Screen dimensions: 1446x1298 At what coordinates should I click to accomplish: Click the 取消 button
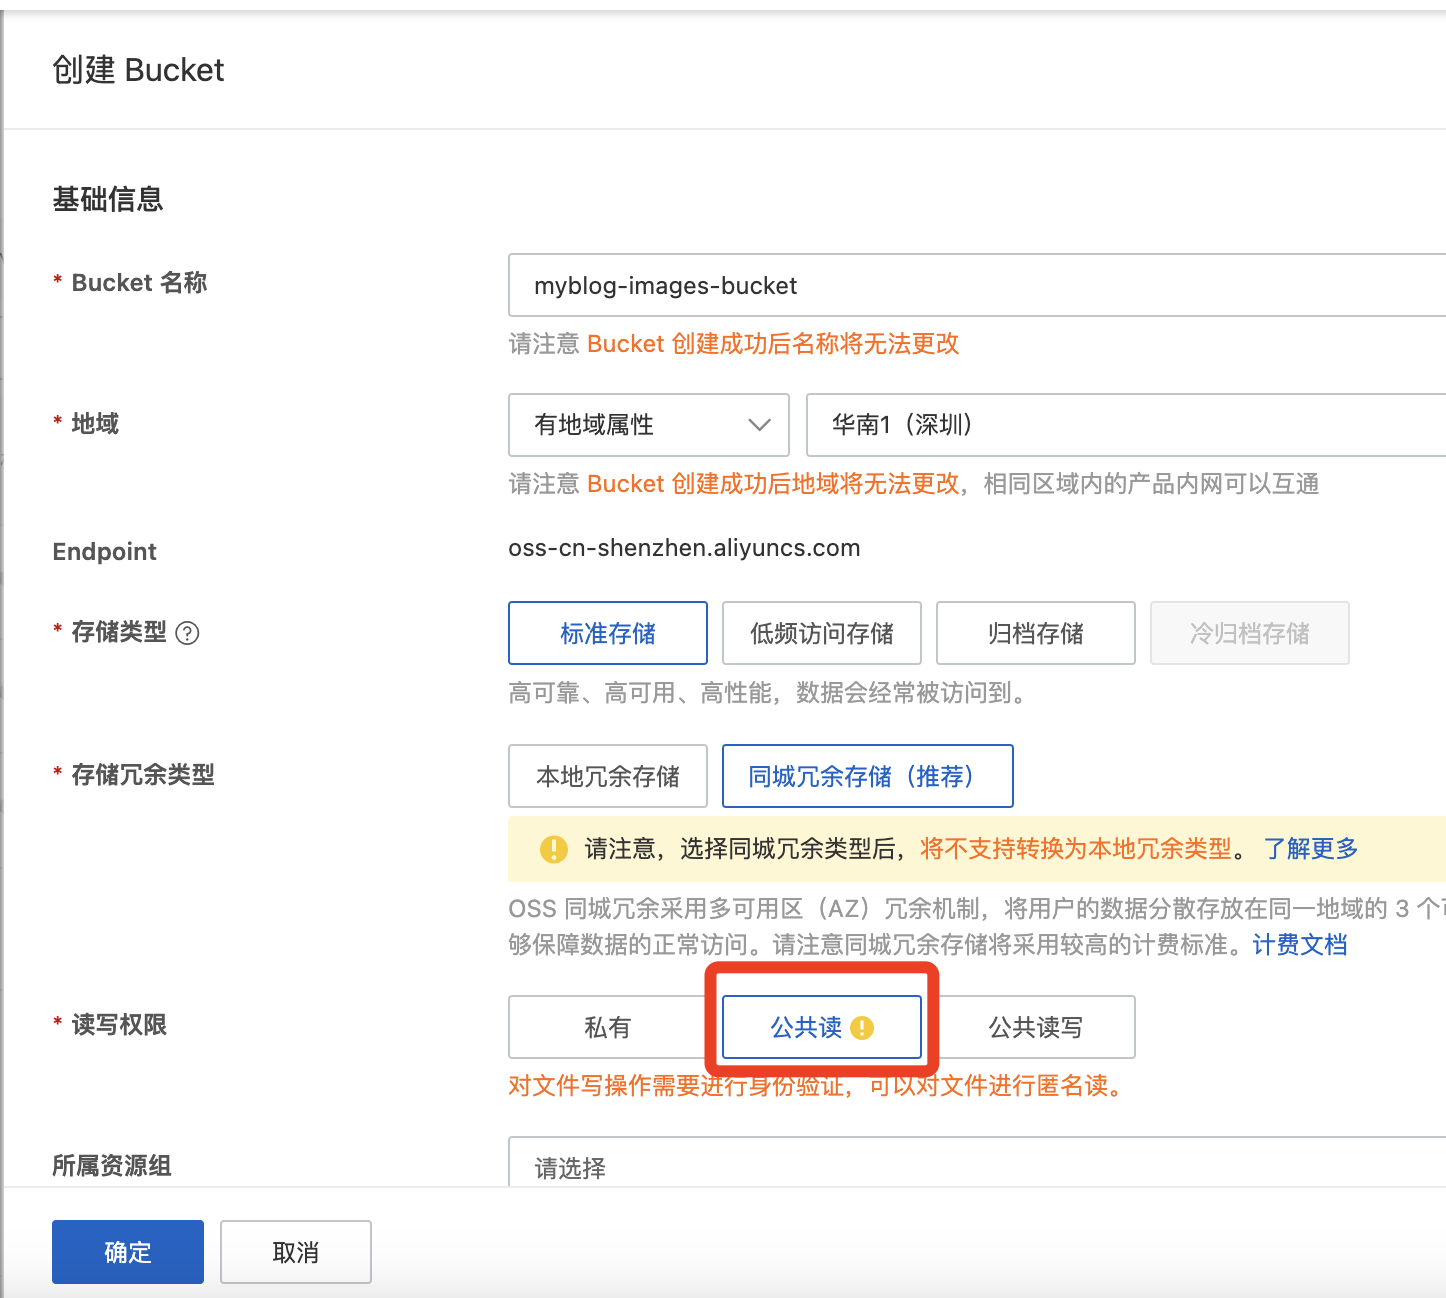click(296, 1252)
